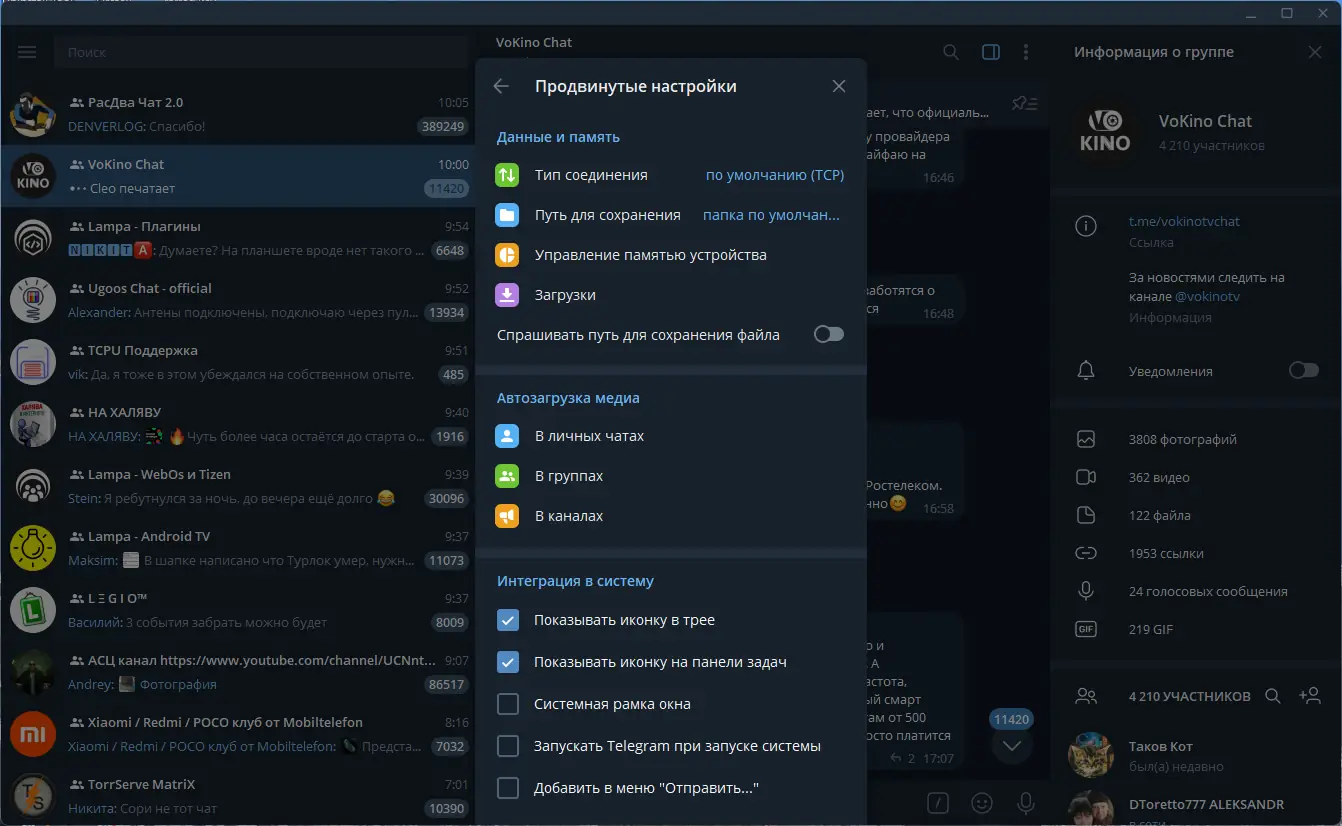1342x826 pixels.
Task: Go back from Advanced settings
Action: coord(501,86)
